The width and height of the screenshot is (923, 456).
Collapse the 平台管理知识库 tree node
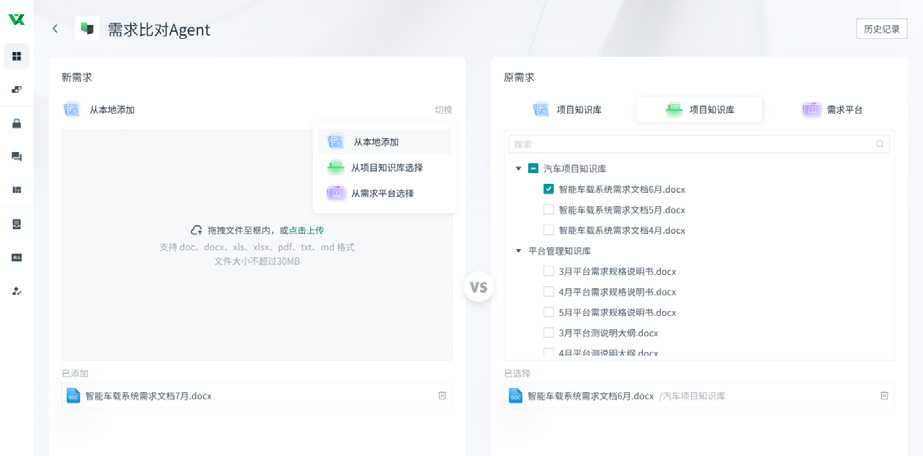coord(518,251)
